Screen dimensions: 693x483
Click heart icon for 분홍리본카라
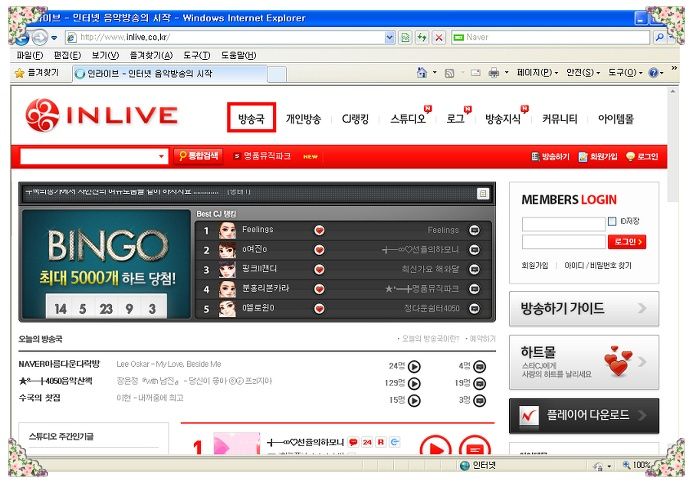pos(319,289)
